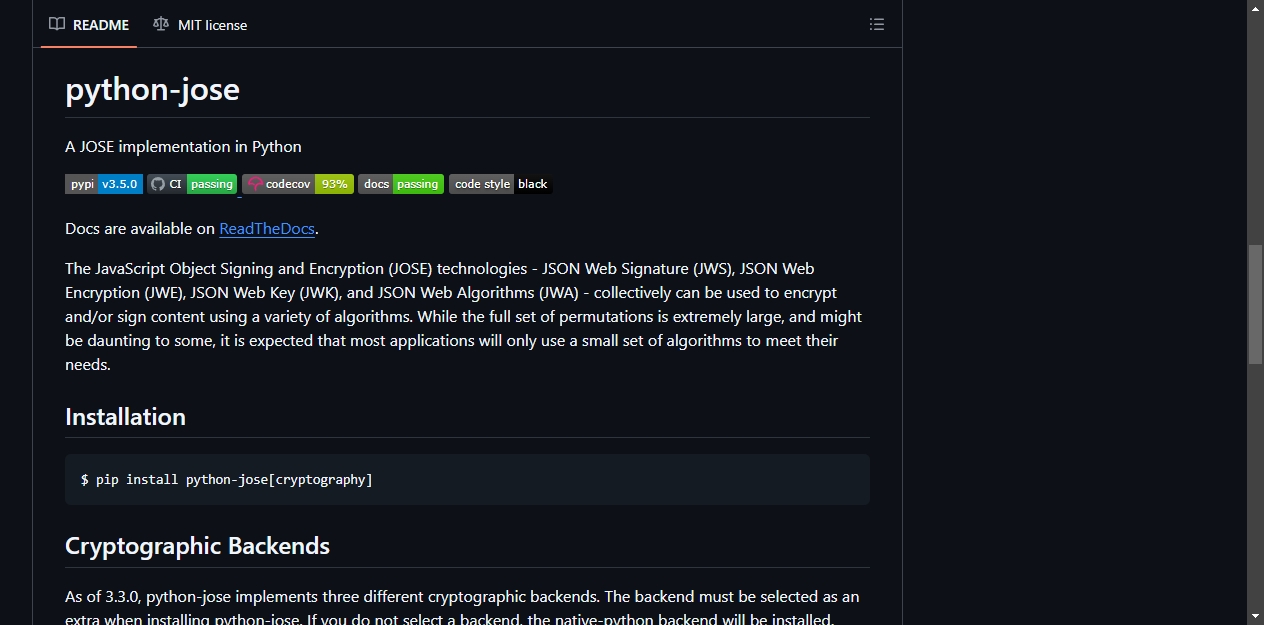Click the pypi v3.5.0 badge

(104, 184)
